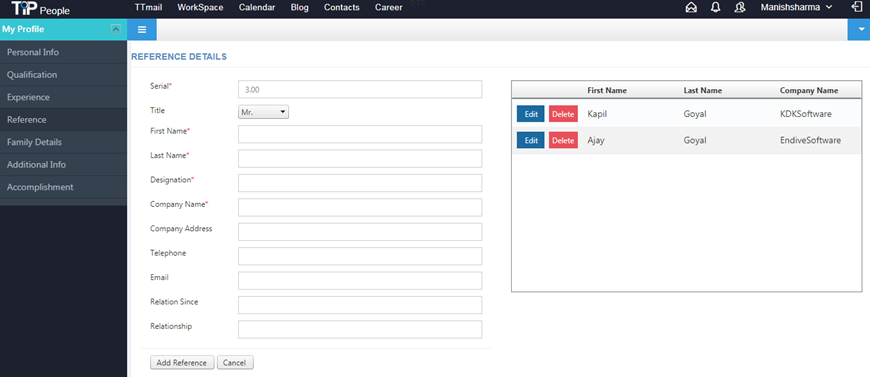This screenshot has height=377, width=870.
Task: Delete the Kapil Goyal reference
Action: [x=563, y=114]
